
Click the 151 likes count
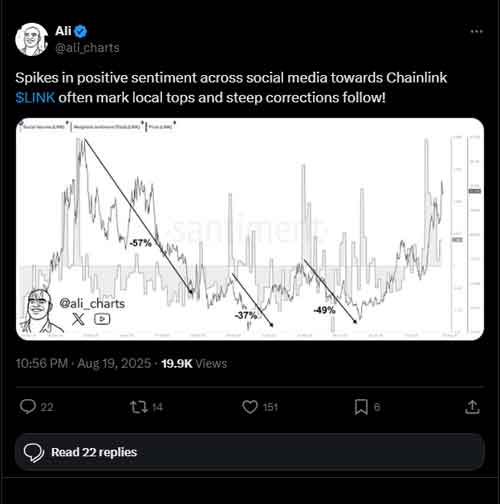click(270, 407)
